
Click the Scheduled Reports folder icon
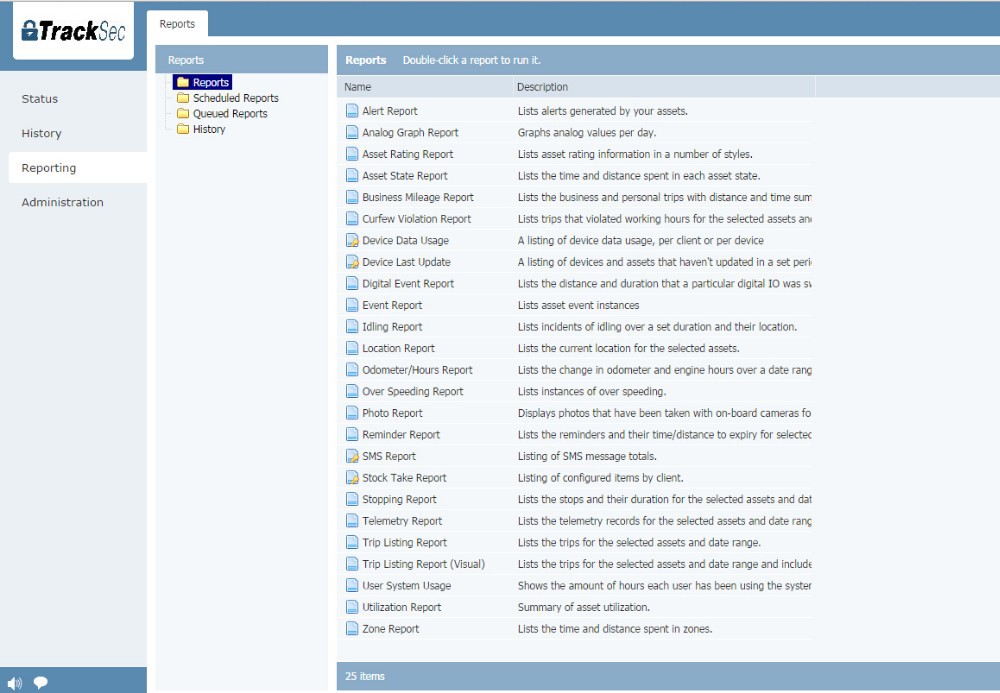tap(184, 98)
